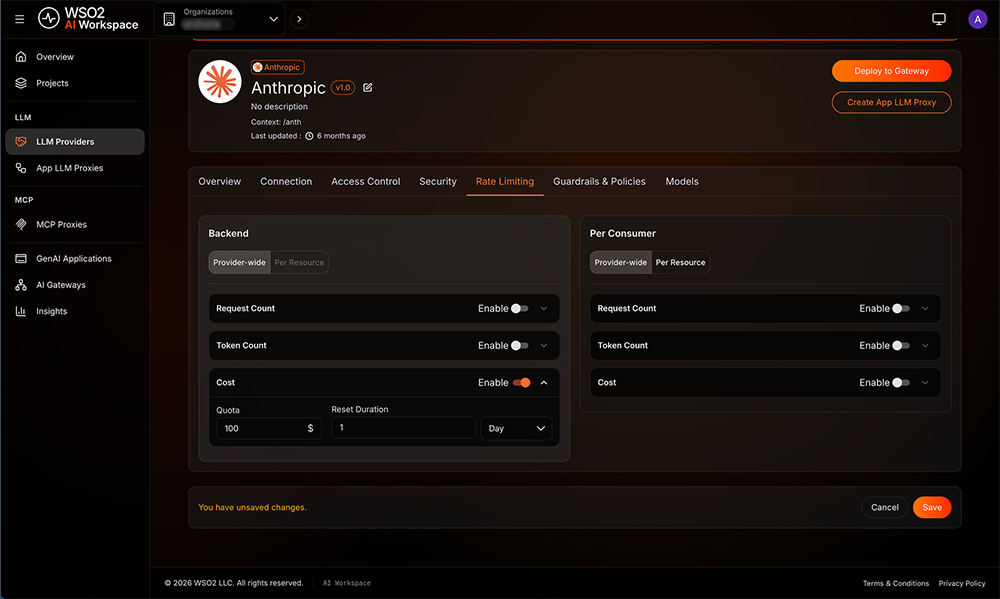
Task: Click the Anthropic provider logo
Action: pyautogui.click(x=220, y=82)
